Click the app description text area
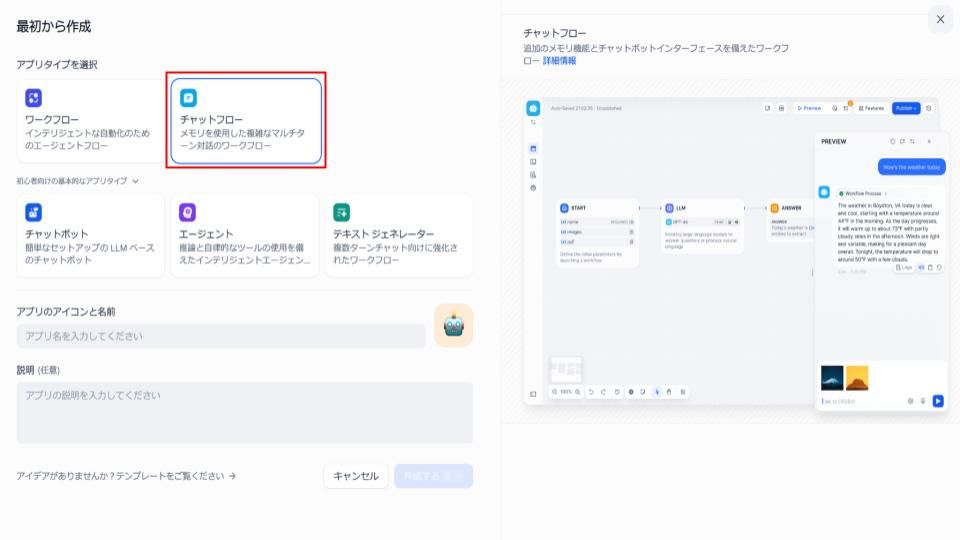This screenshot has height=540, width=960. (x=244, y=412)
